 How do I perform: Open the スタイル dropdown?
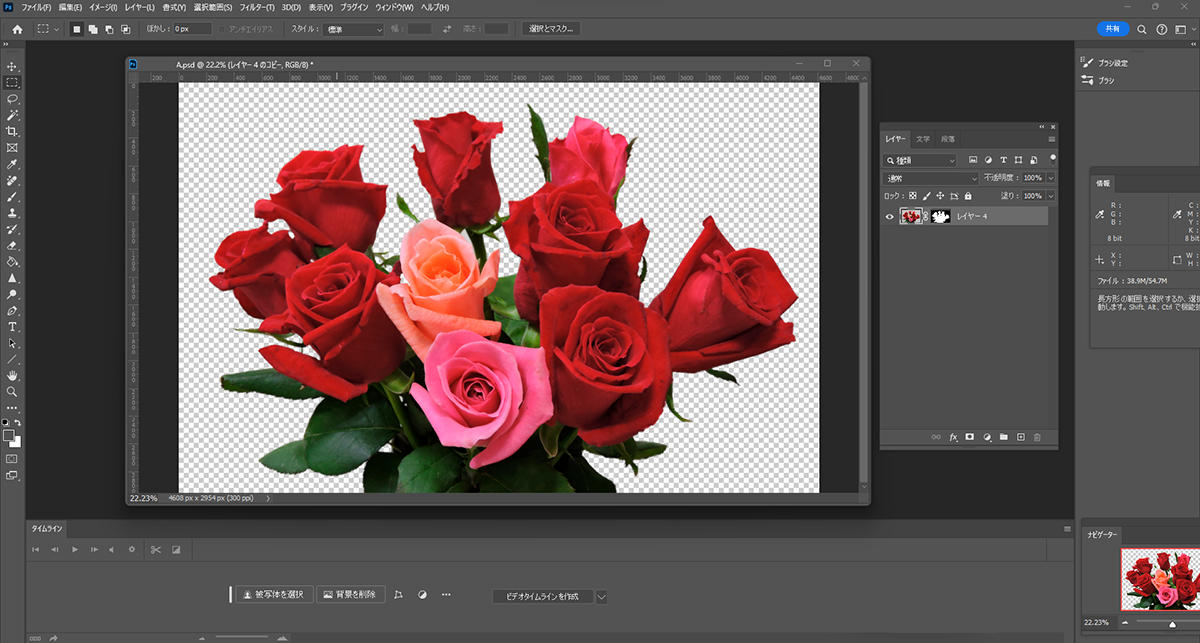[354, 29]
